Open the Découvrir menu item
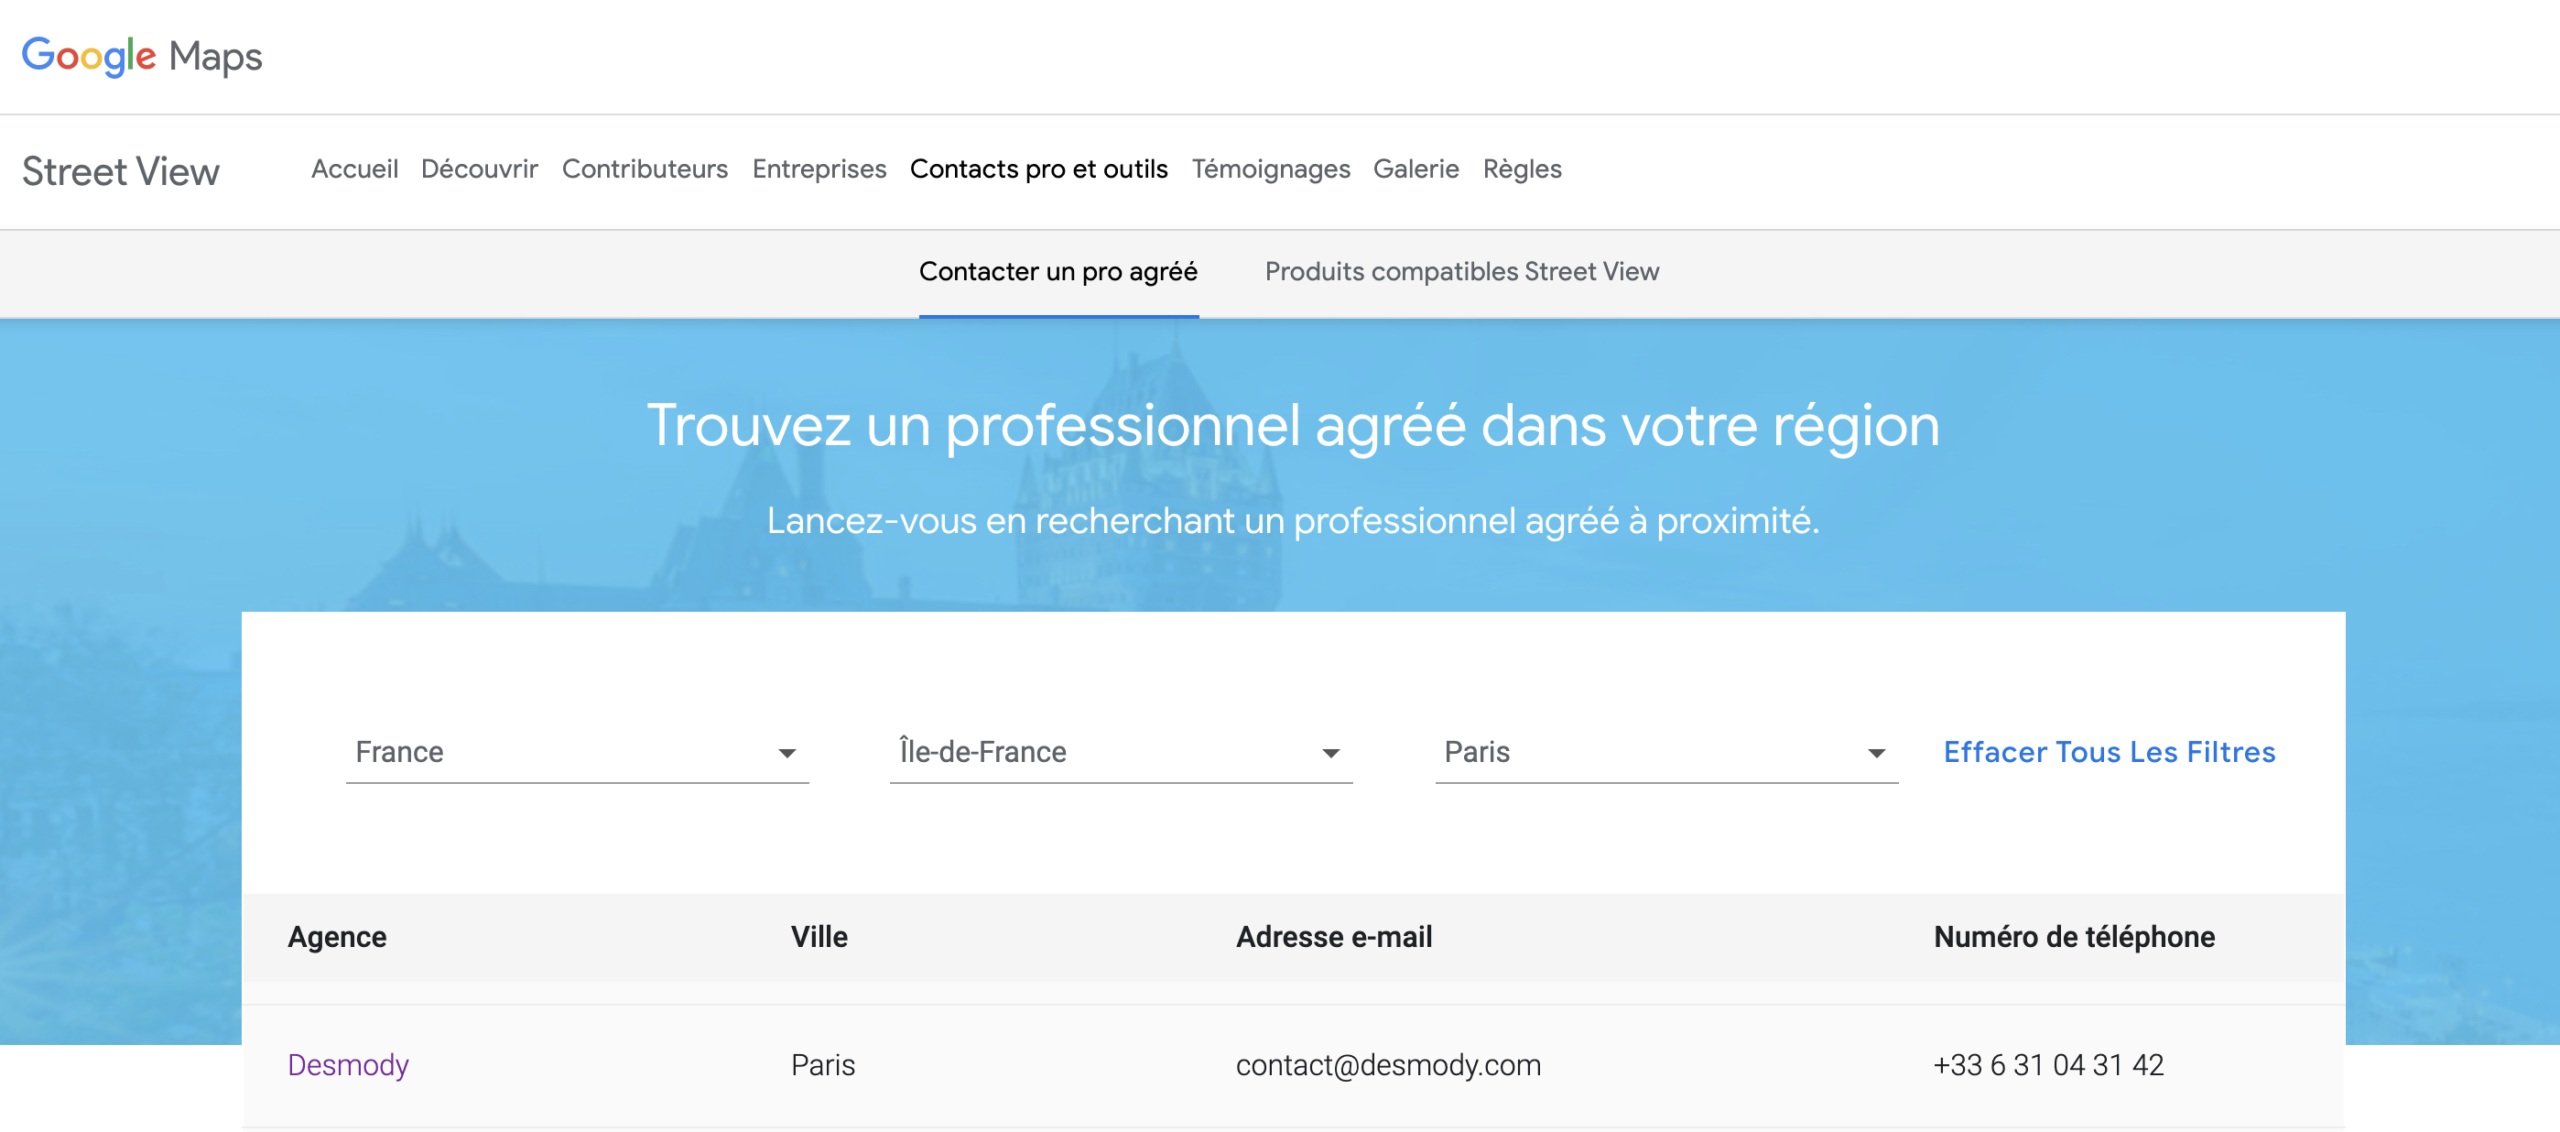This screenshot has height=1132, width=2560. coord(479,169)
